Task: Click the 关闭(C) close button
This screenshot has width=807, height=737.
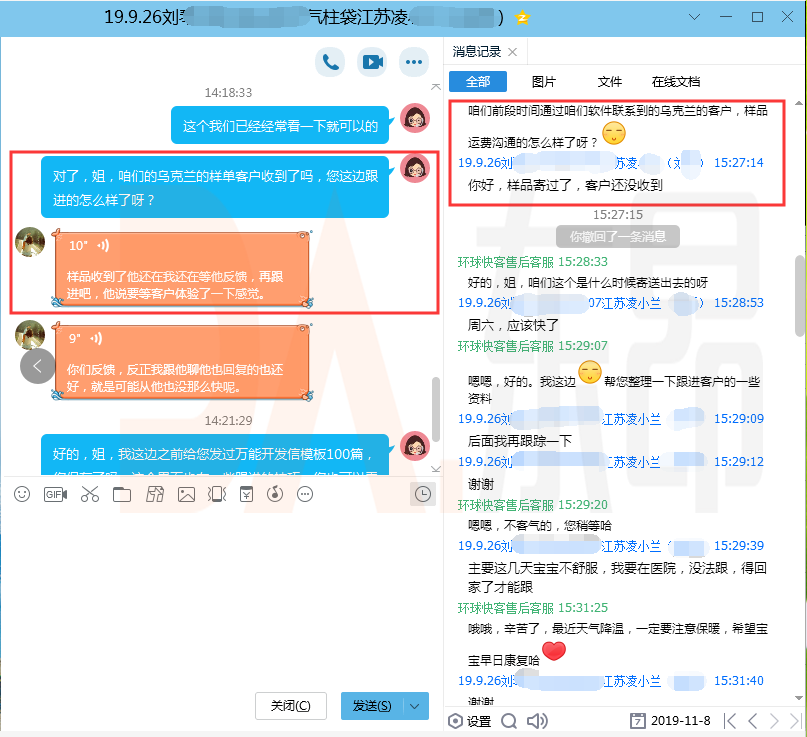Action: pos(290,706)
